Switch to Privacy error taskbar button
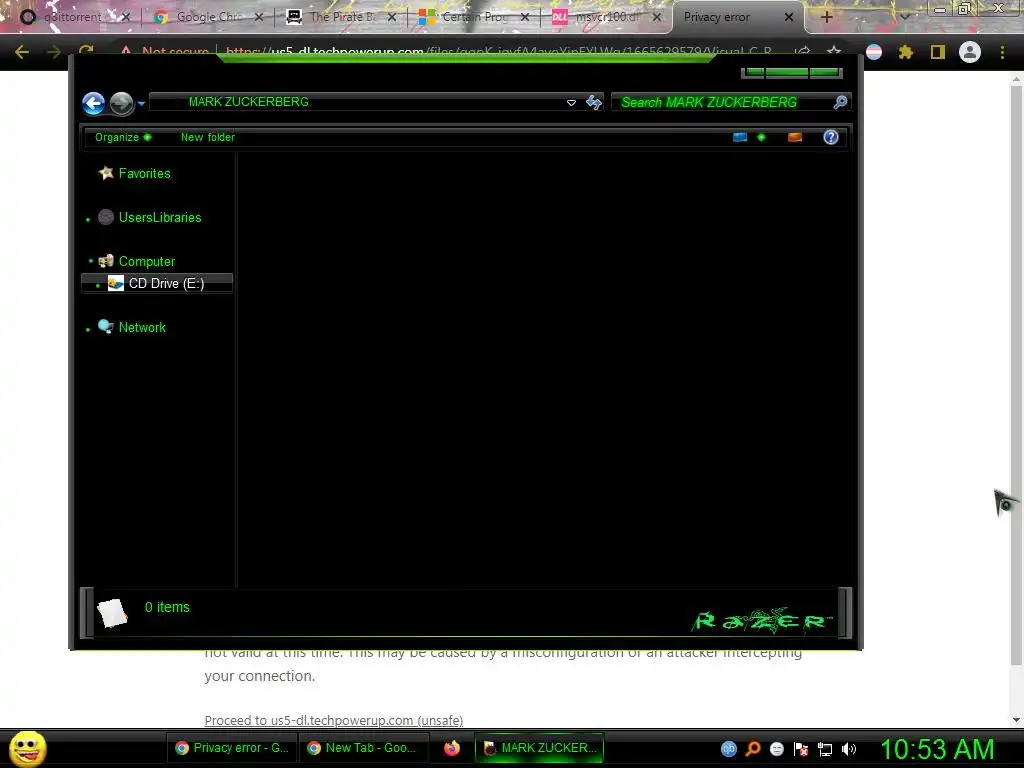 click(x=232, y=748)
